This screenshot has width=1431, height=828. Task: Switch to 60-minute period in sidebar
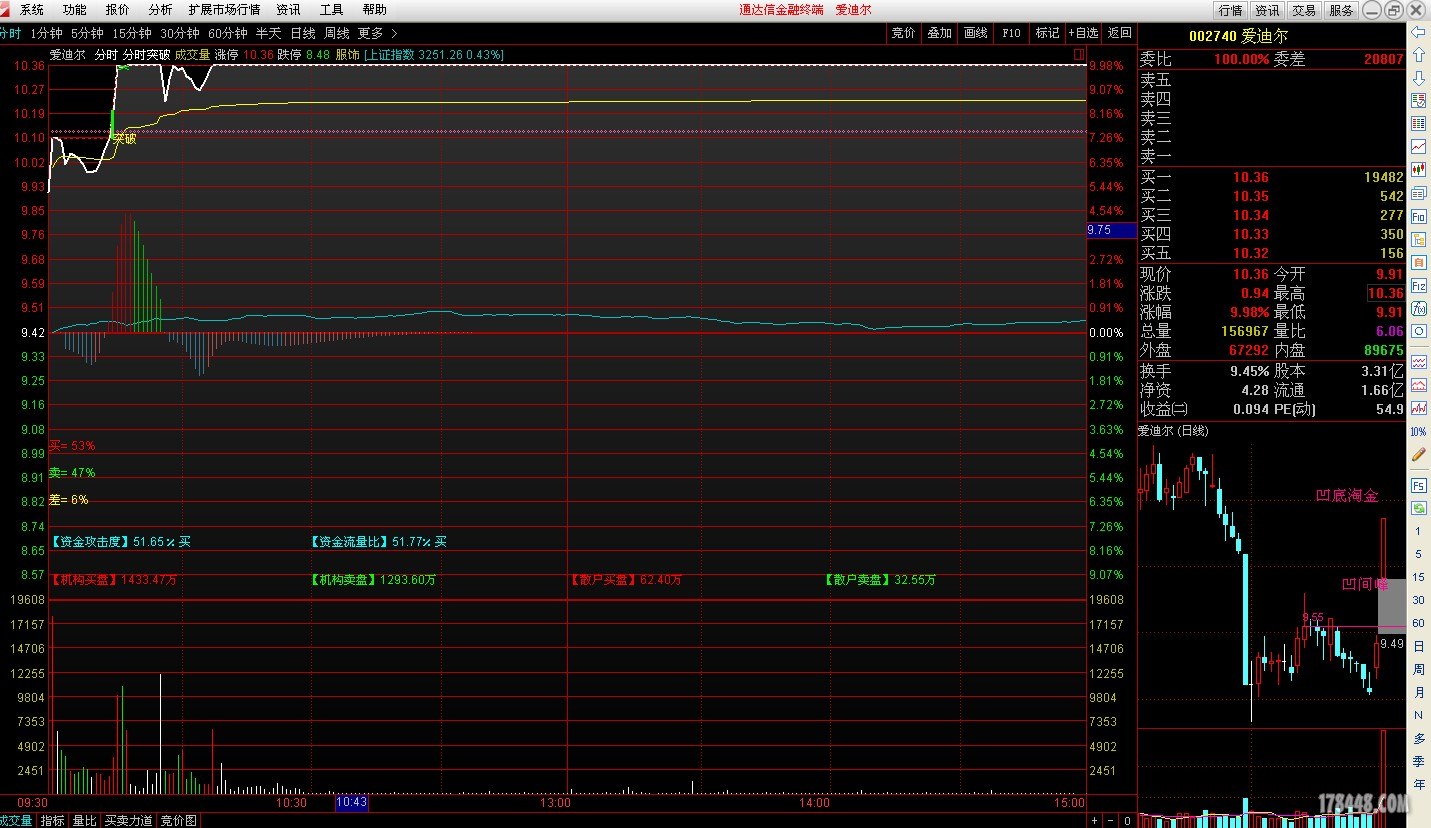point(1418,624)
